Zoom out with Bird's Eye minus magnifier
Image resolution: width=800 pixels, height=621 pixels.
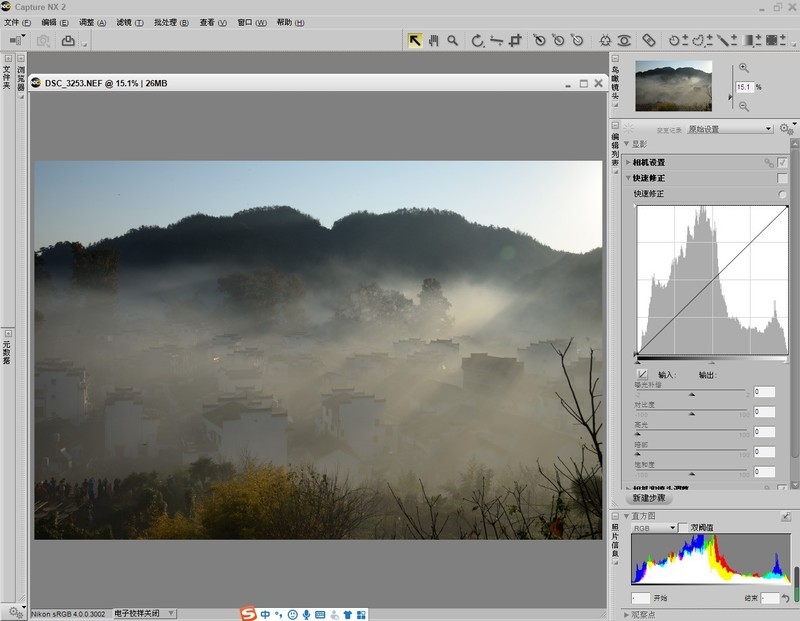[744, 106]
